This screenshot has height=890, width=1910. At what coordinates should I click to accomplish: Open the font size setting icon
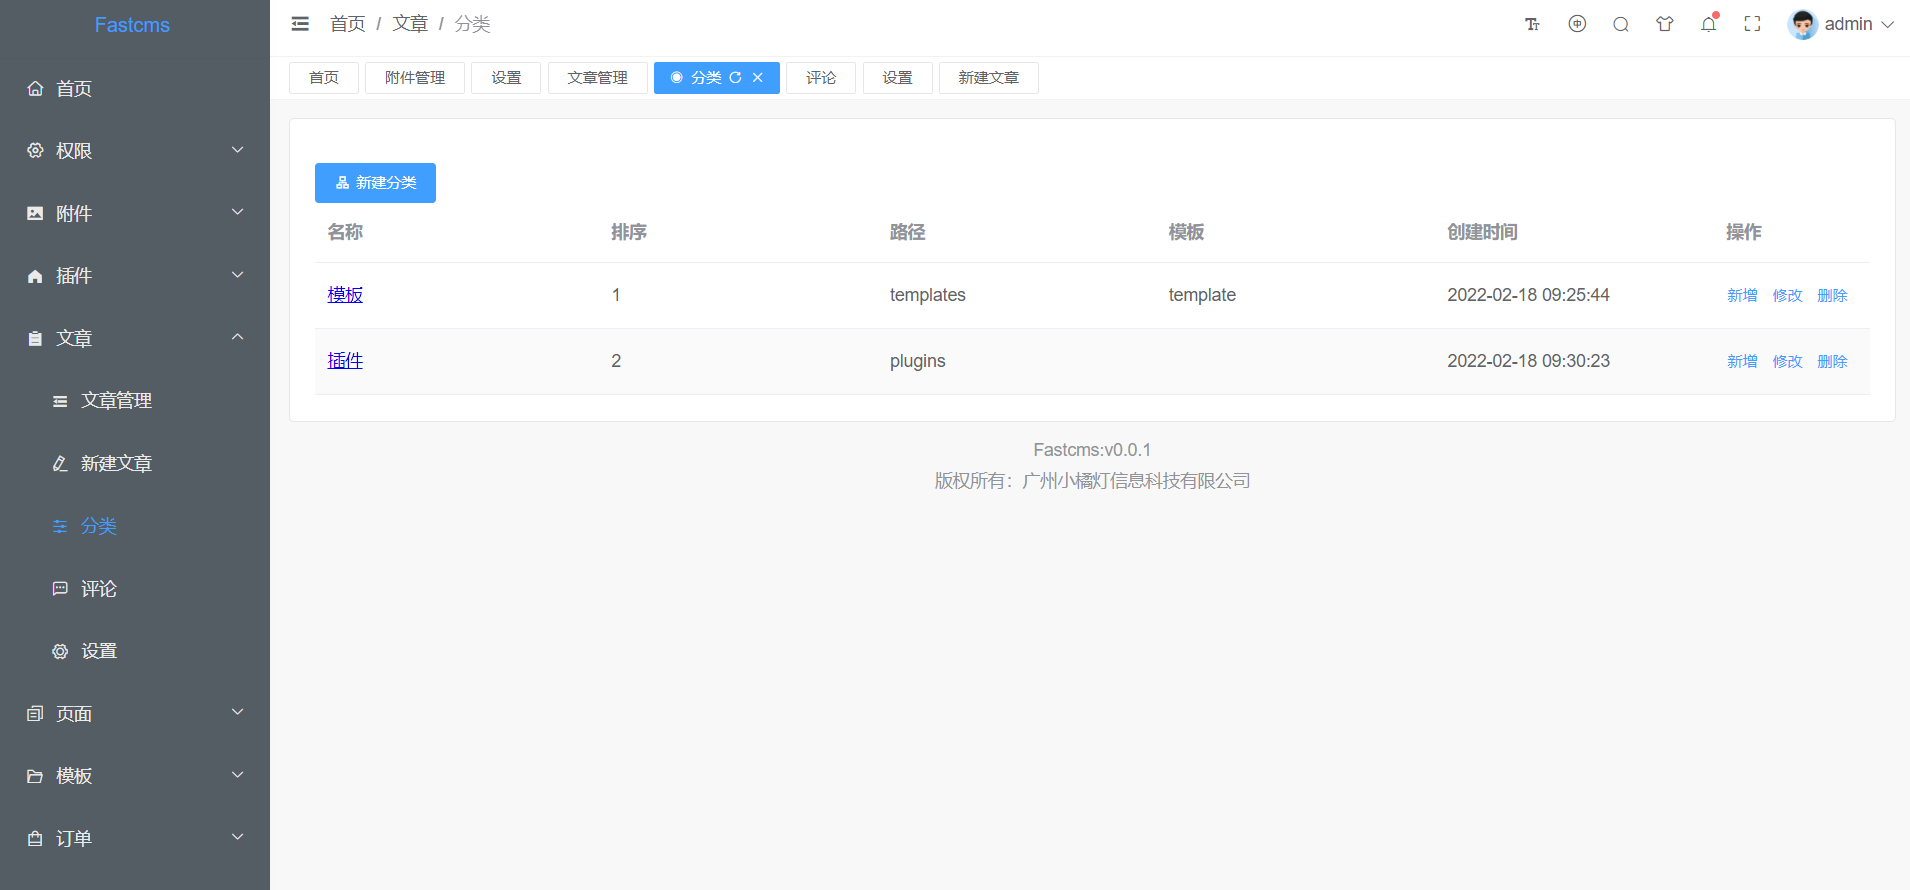click(x=1532, y=24)
